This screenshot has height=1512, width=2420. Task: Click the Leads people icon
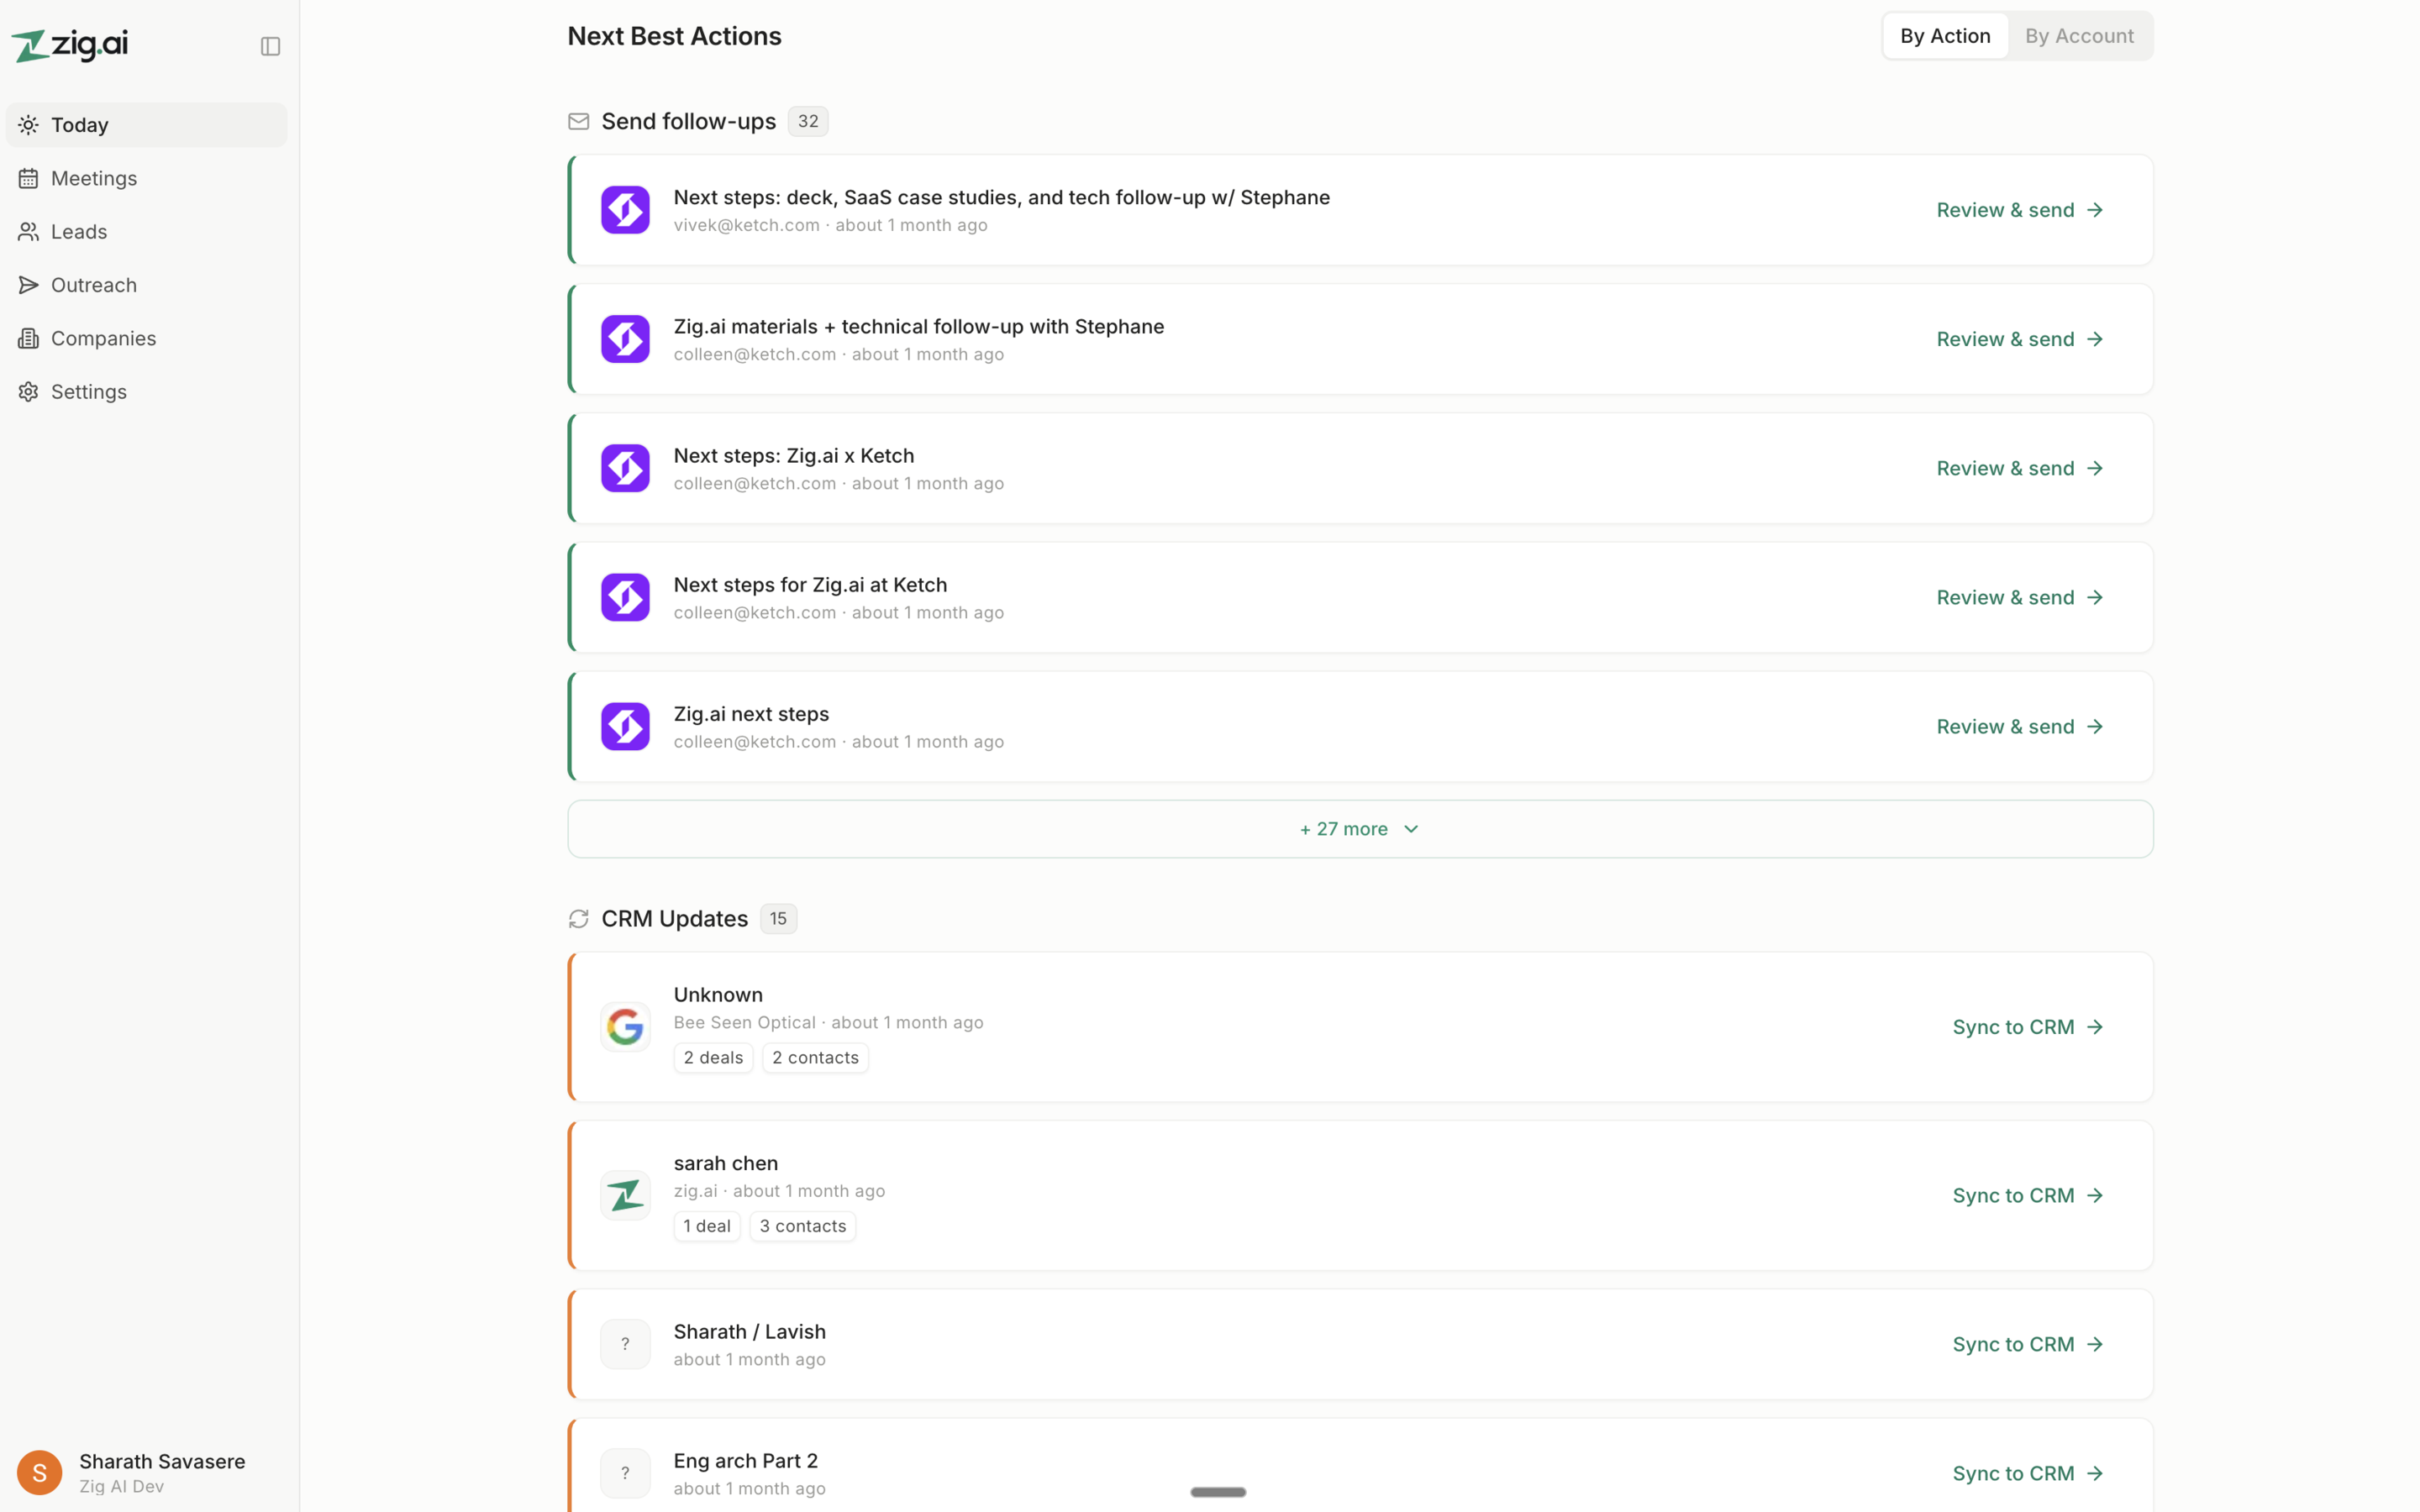click(x=29, y=231)
